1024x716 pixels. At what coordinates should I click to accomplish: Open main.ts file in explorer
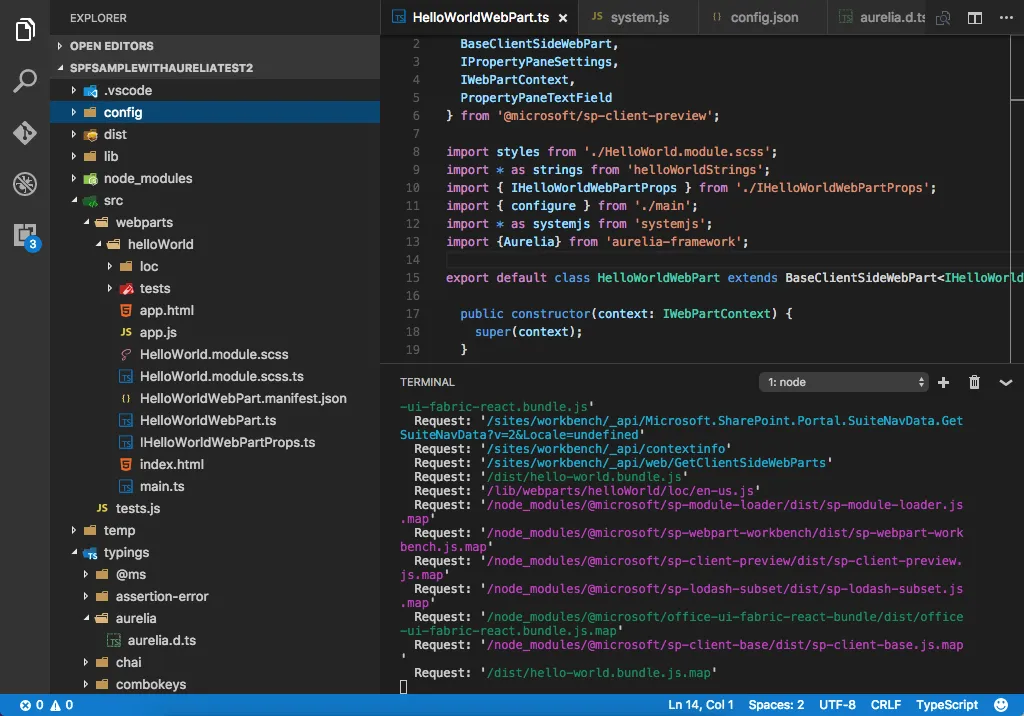click(x=161, y=486)
